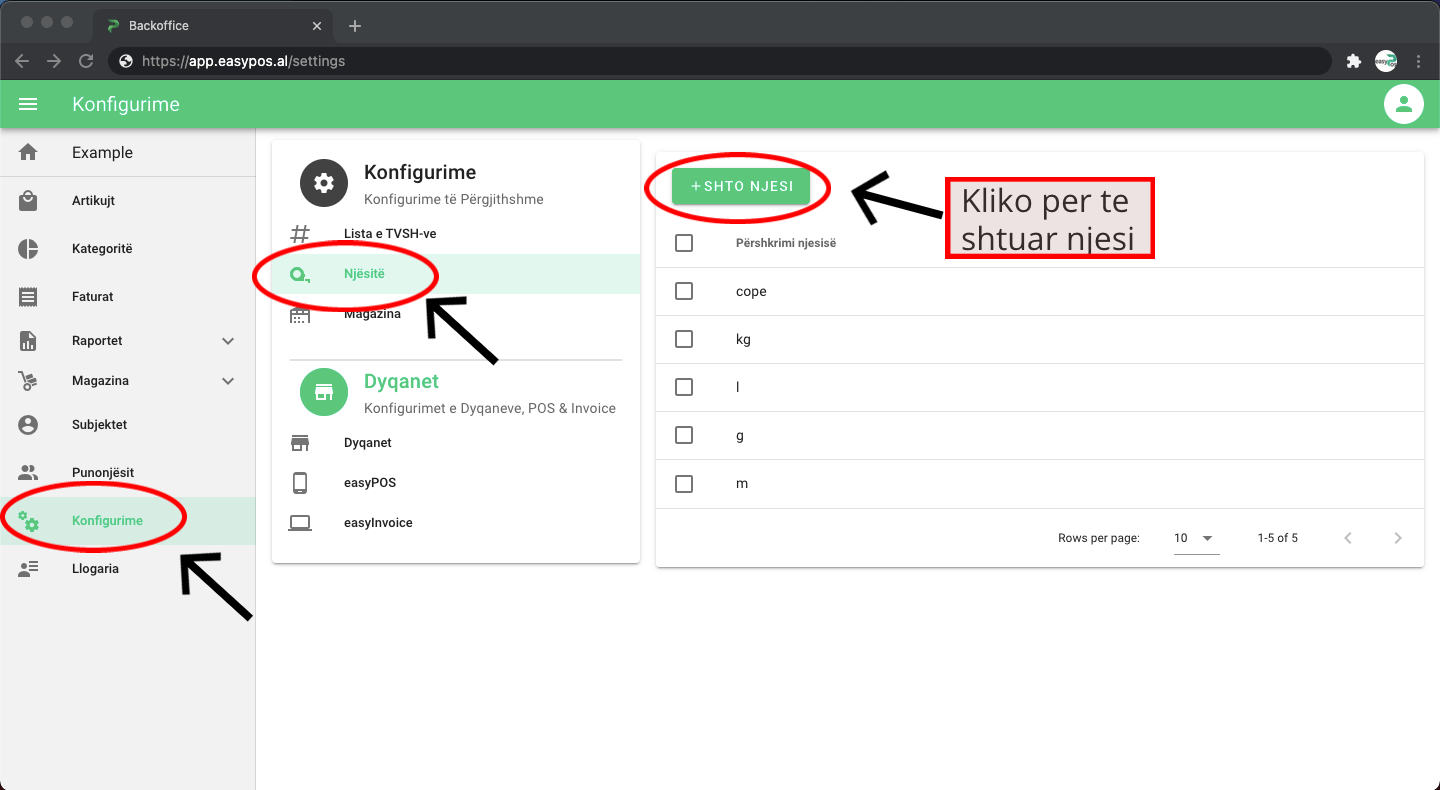Check the box for the cope unit

click(x=684, y=291)
